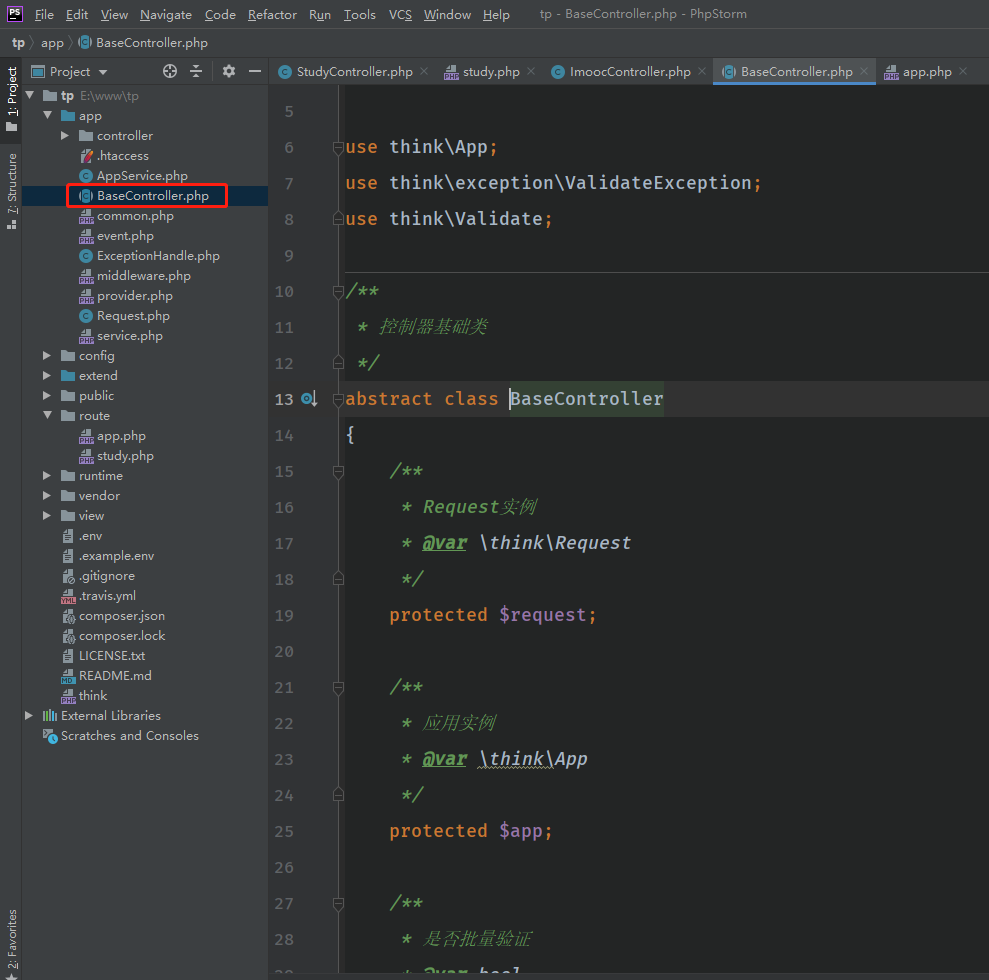Open the Structure tool window
Screen dimensions: 989x980
11,190
